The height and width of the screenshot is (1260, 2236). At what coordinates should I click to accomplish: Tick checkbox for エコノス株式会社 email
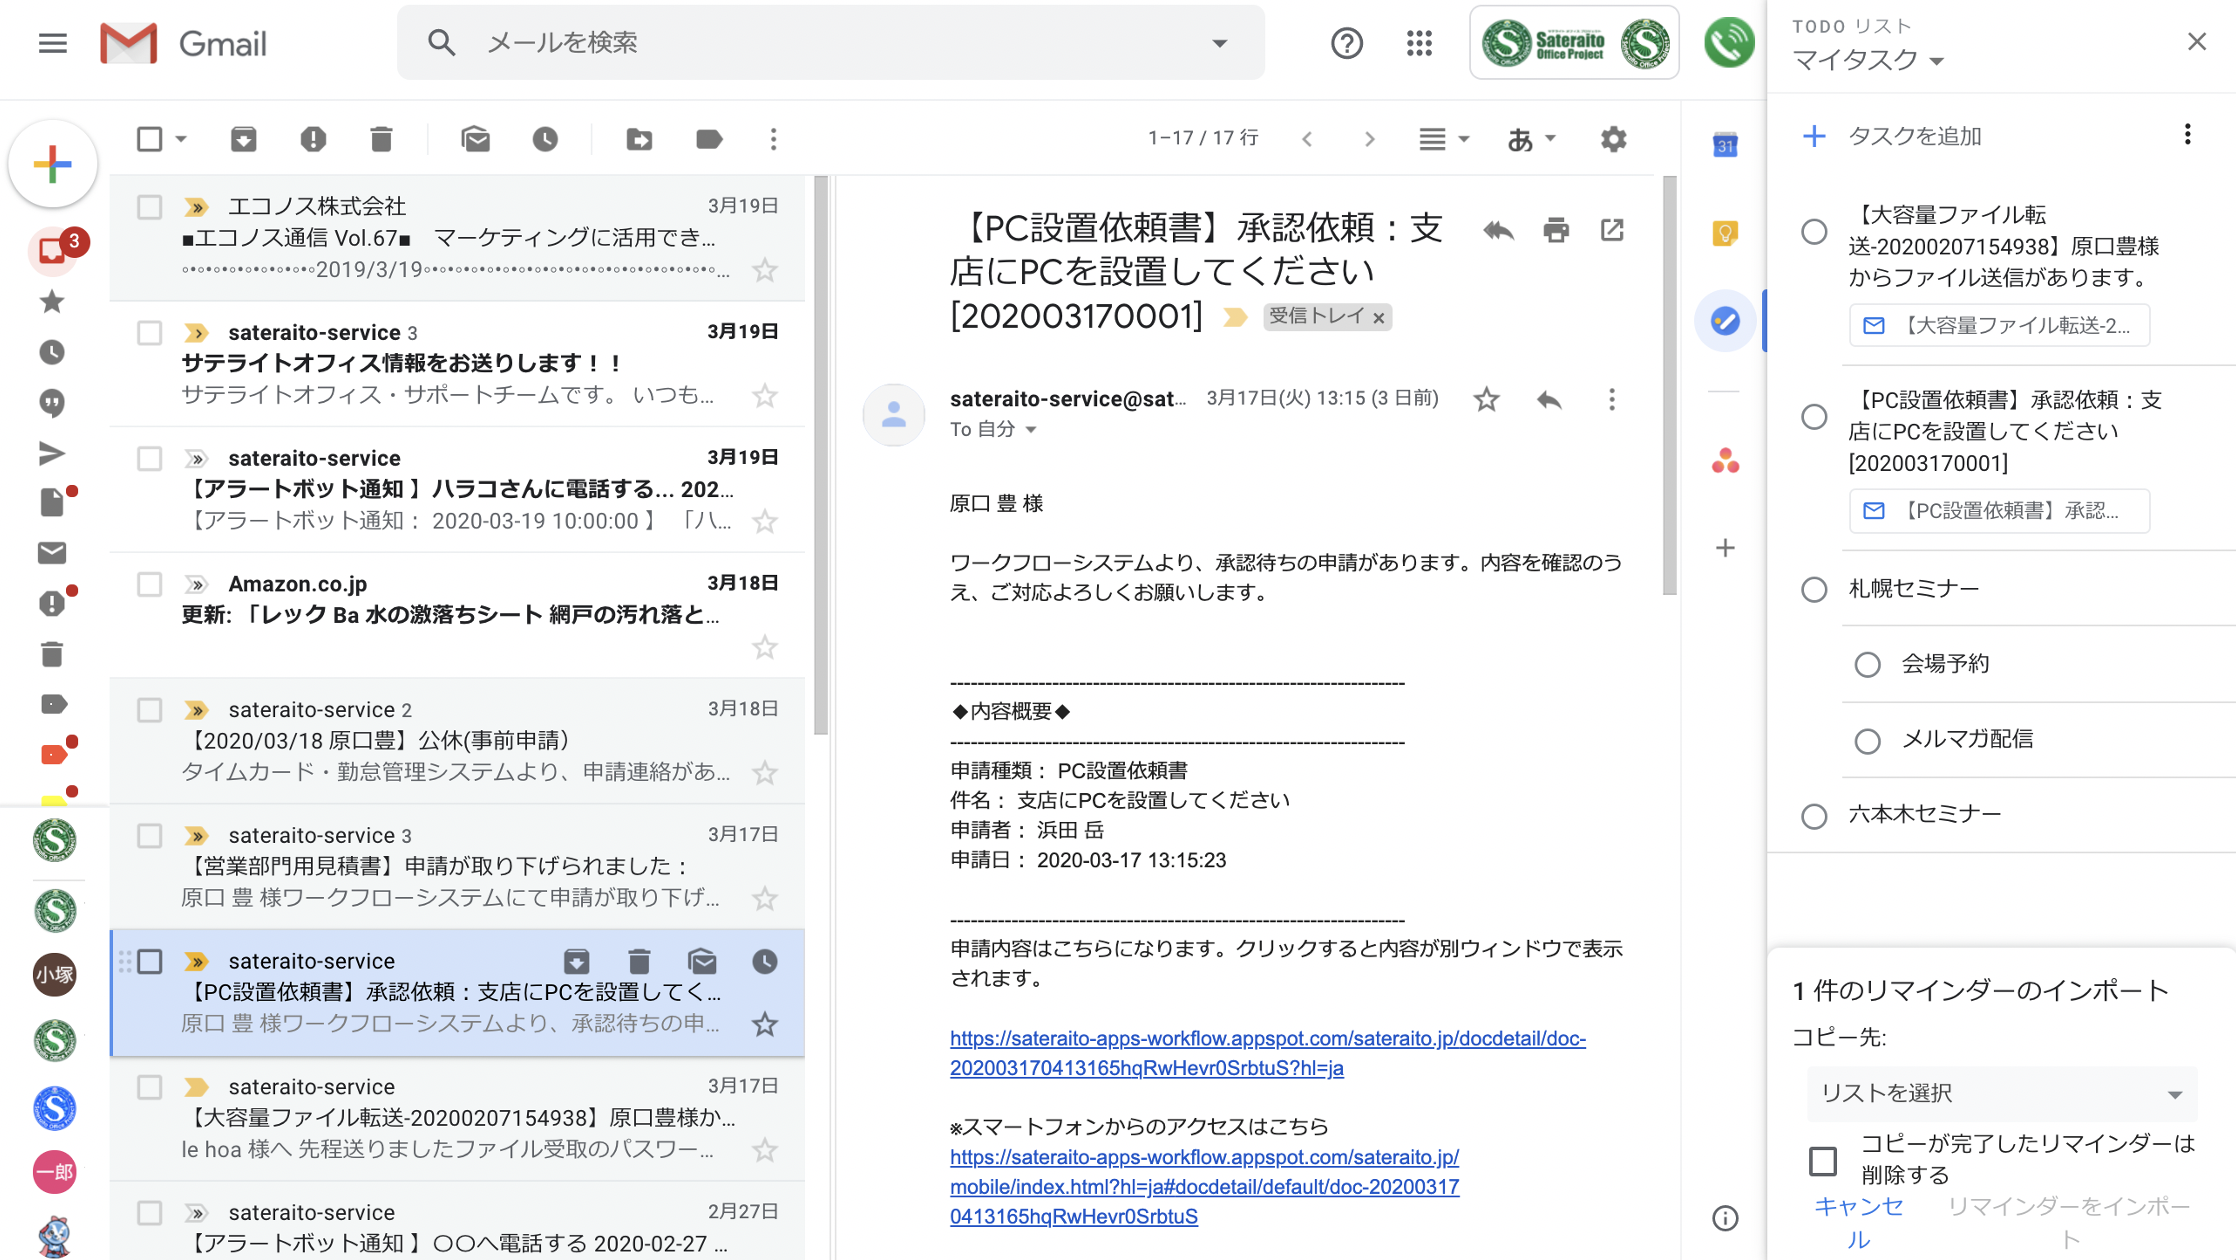tap(149, 207)
